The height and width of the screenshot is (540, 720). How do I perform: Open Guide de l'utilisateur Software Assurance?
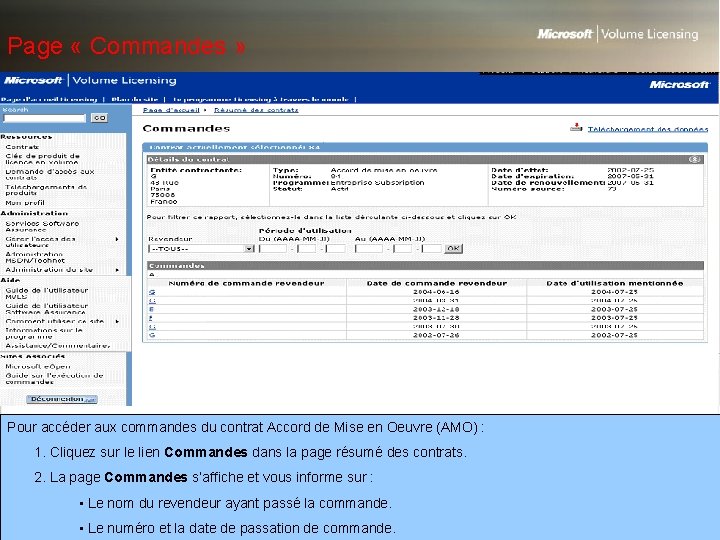[x=46, y=309]
